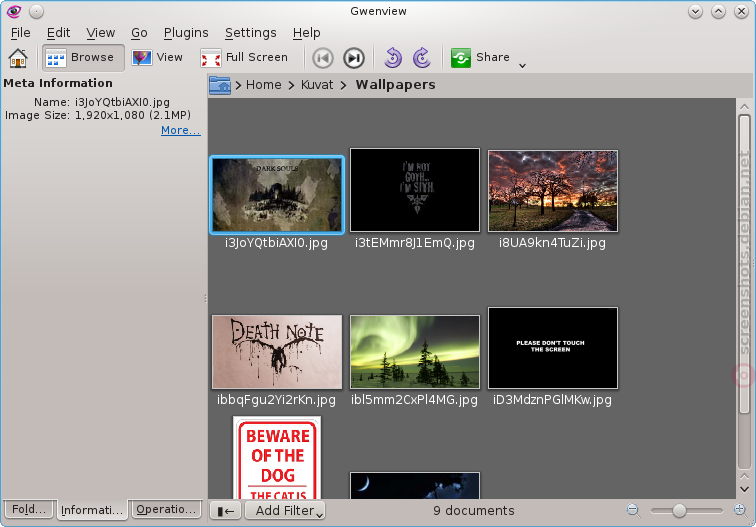Select thumbnail i3tEMmr8J1EmQ.jpg
The width and height of the screenshot is (756, 527).
[415, 190]
